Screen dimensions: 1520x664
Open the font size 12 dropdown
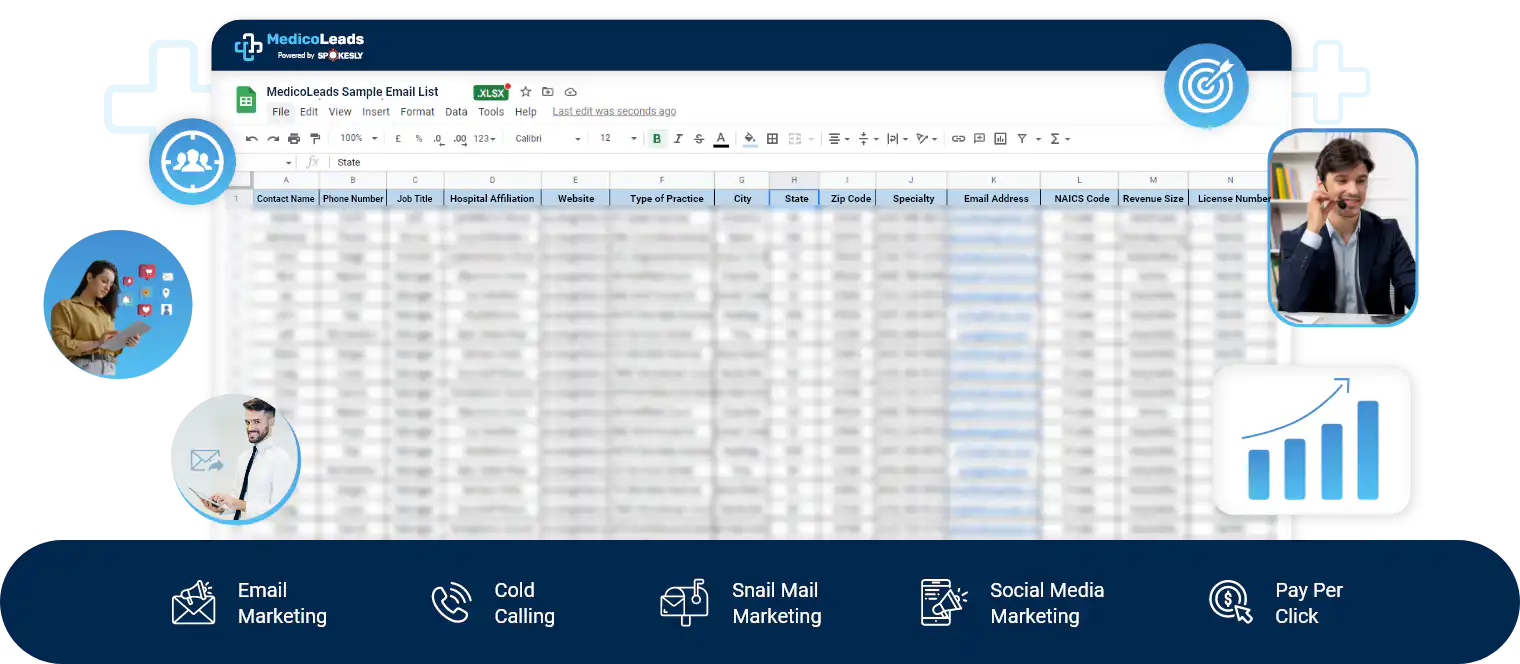pyautogui.click(x=618, y=138)
